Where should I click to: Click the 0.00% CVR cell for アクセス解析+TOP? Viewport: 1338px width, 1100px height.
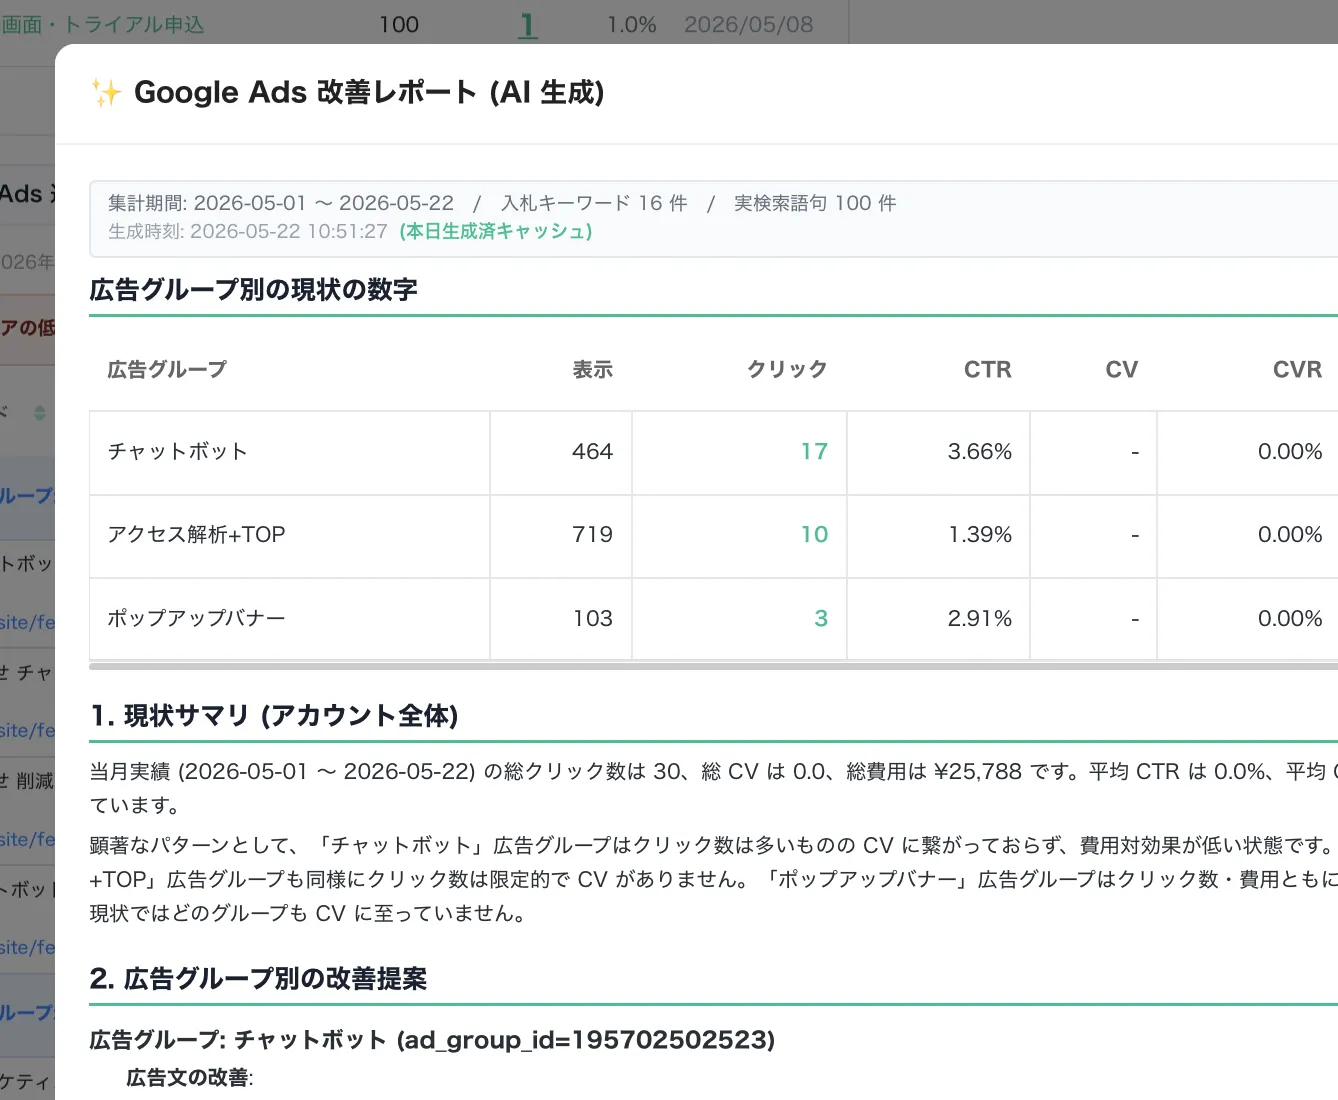[x=1248, y=536]
